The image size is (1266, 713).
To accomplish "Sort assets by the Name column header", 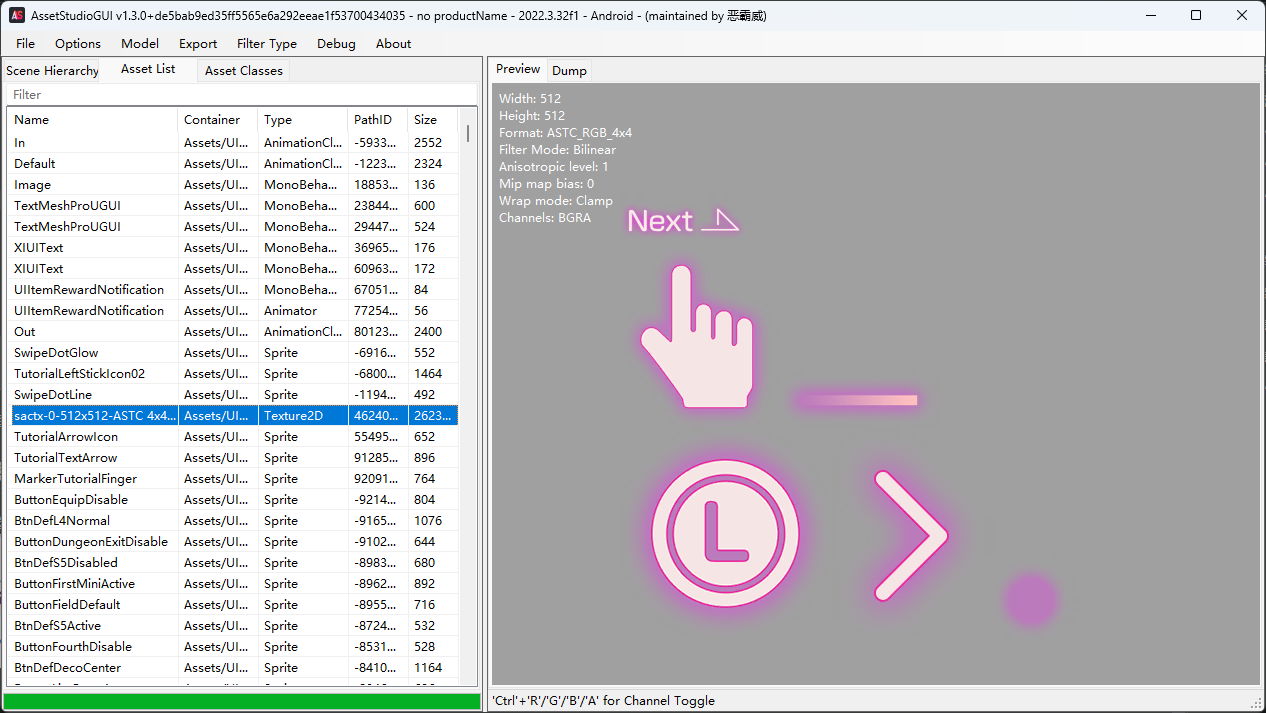I will tap(94, 120).
